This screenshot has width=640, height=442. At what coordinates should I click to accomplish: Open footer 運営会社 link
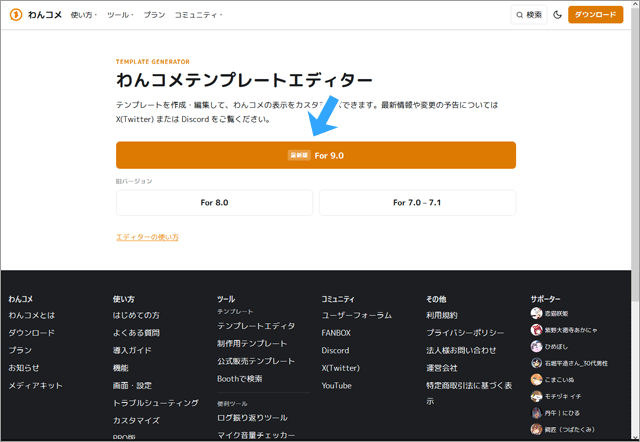(x=442, y=368)
